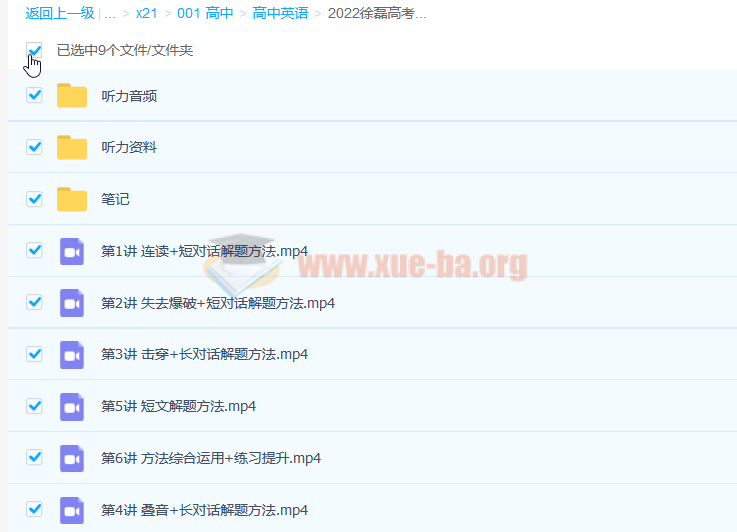Go back via 返回上一级 link
Viewport: 737px width, 532px height.
coord(59,14)
